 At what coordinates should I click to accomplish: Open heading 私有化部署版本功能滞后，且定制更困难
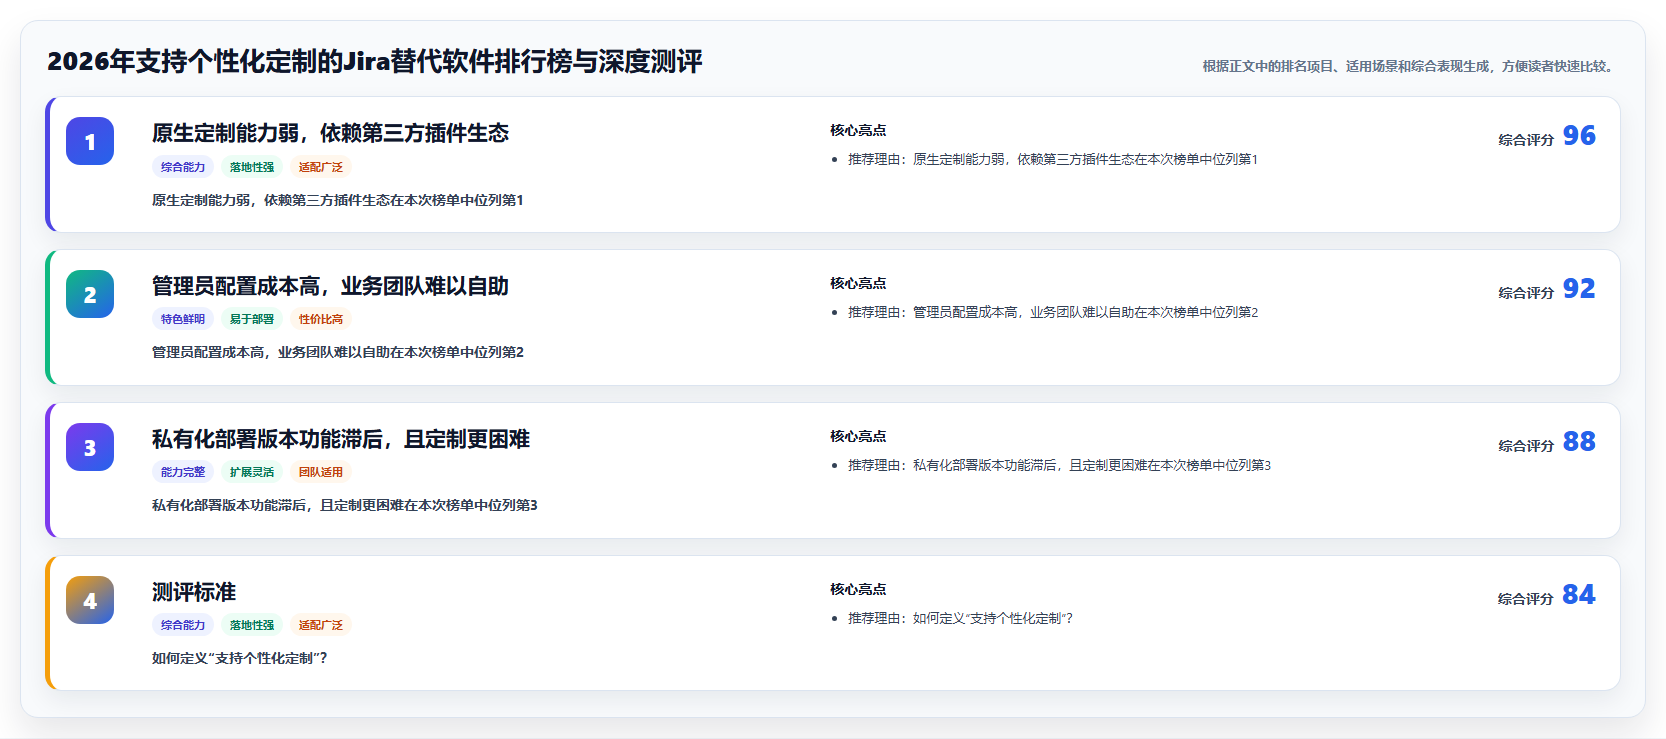(341, 439)
